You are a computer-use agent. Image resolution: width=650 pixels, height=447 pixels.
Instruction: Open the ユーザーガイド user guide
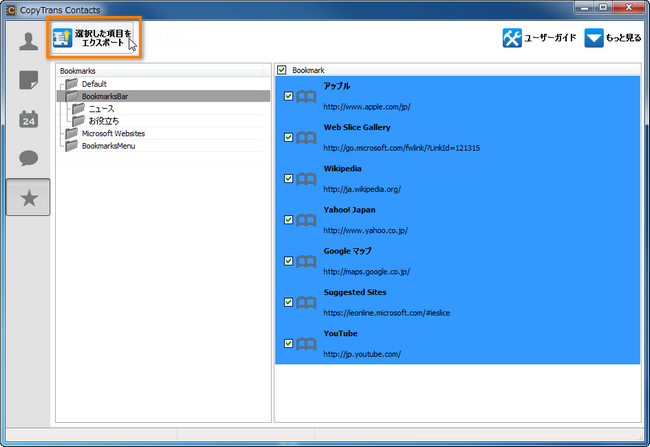coord(539,38)
